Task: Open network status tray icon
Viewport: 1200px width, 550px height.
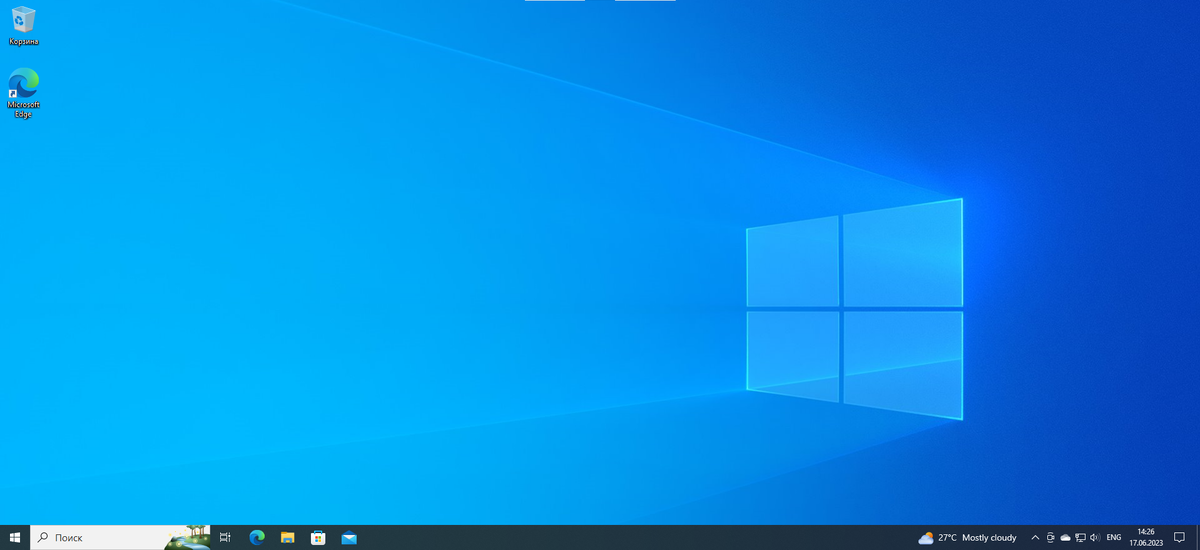Action: [1080, 538]
